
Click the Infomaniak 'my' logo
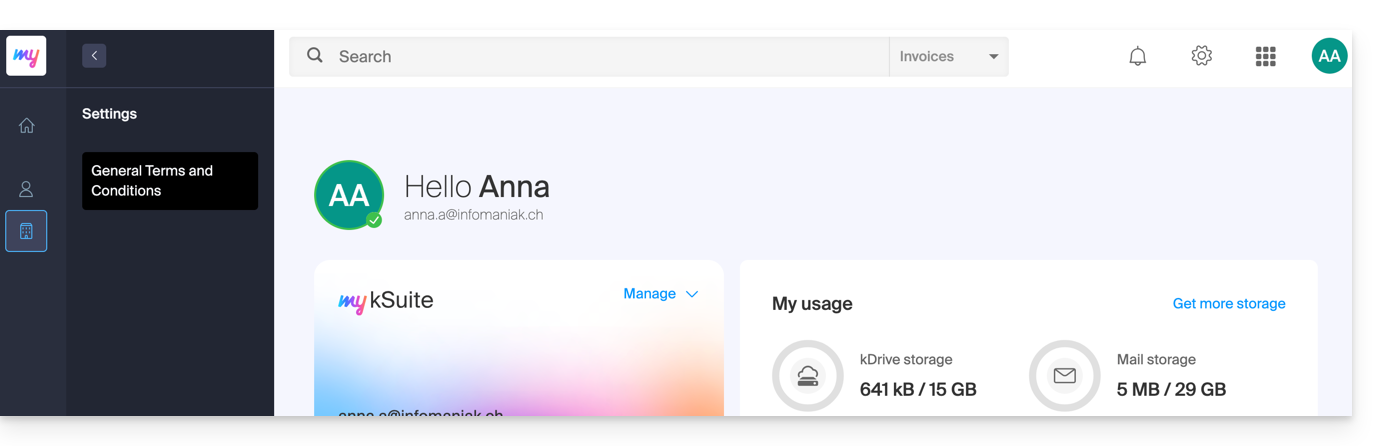26,56
